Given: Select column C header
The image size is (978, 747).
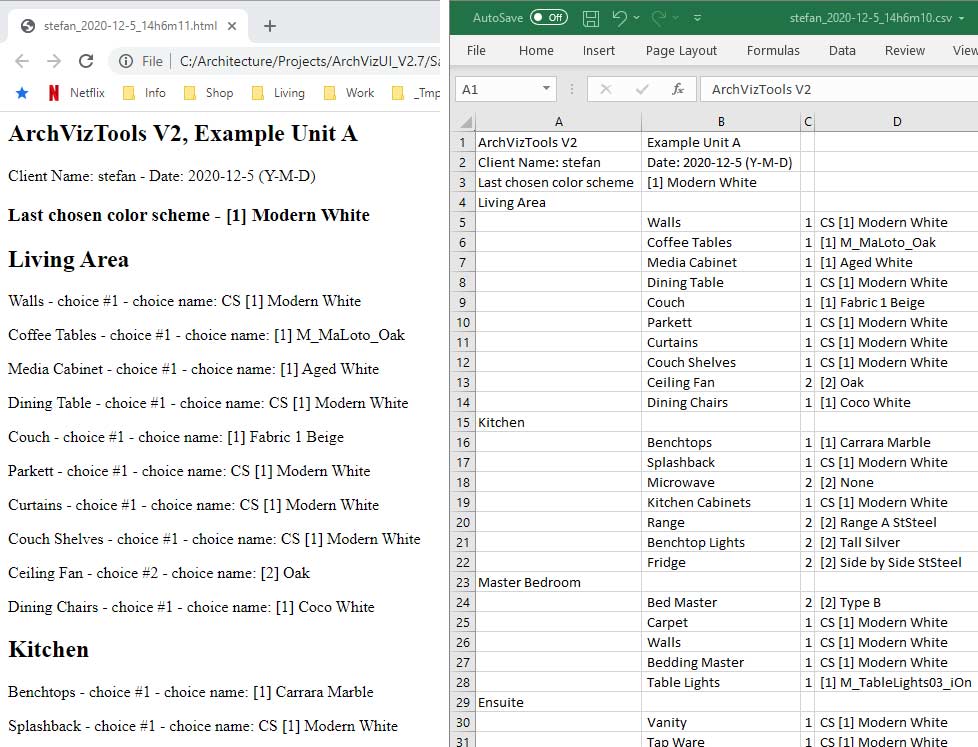Looking at the screenshot, I should pyautogui.click(x=808, y=122).
